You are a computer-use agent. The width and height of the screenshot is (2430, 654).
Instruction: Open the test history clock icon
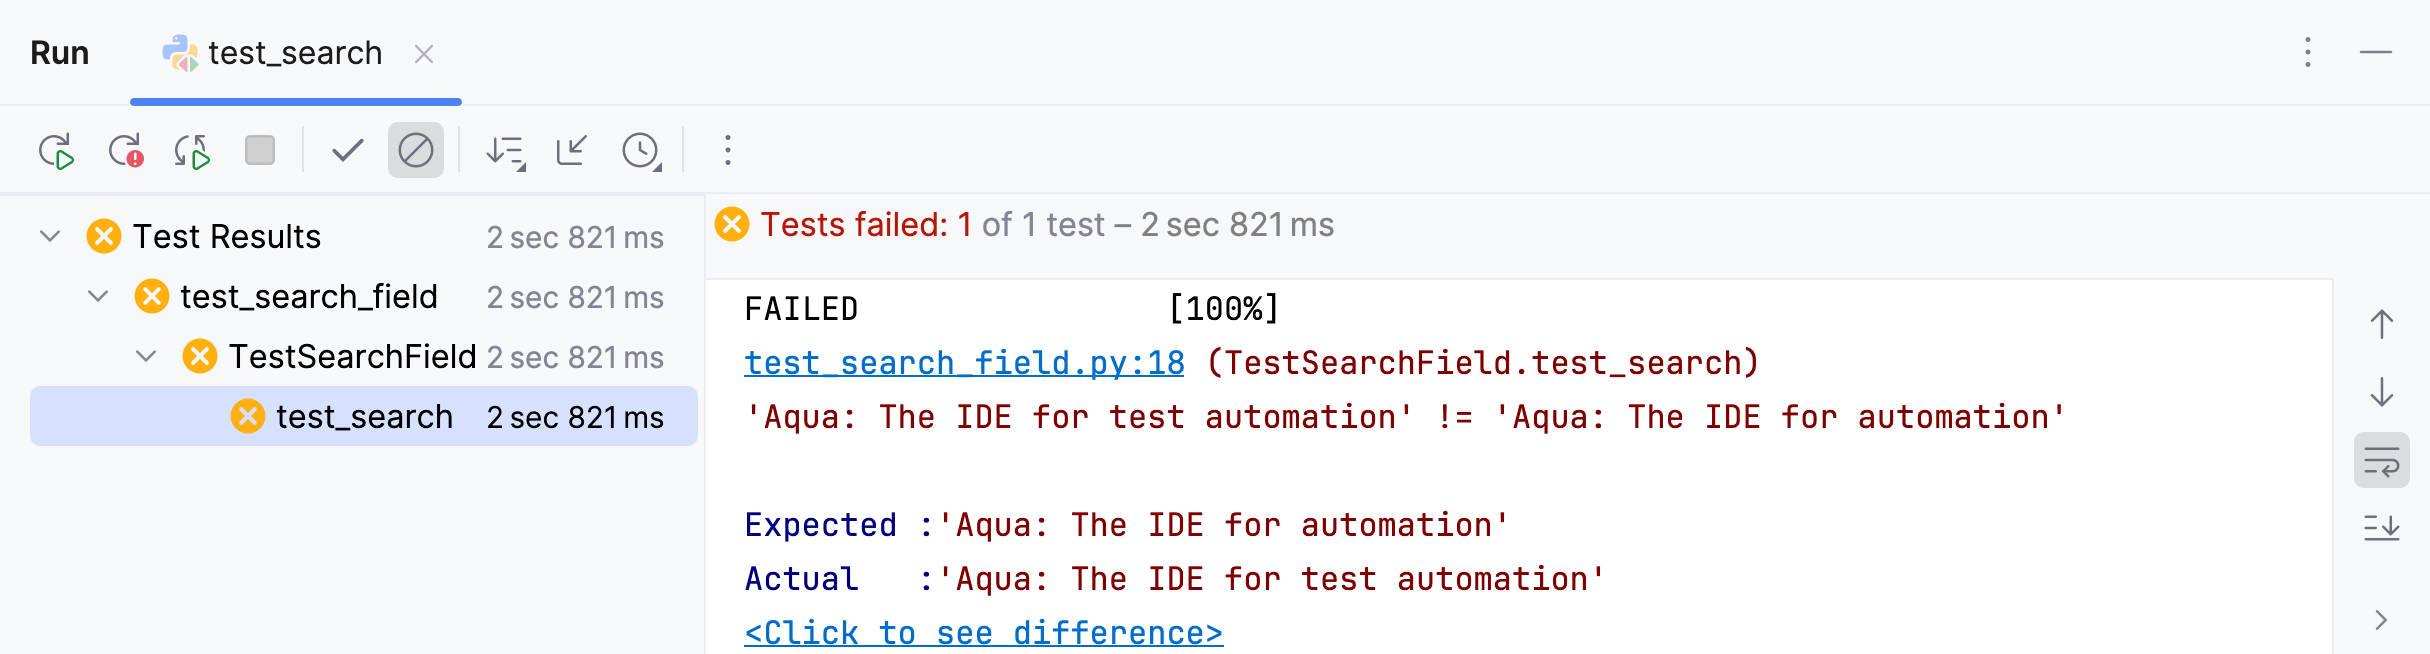click(640, 150)
